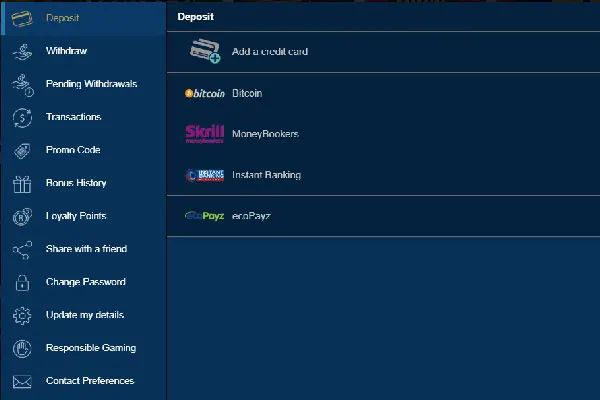Select the Add a credit card option

click(269, 51)
